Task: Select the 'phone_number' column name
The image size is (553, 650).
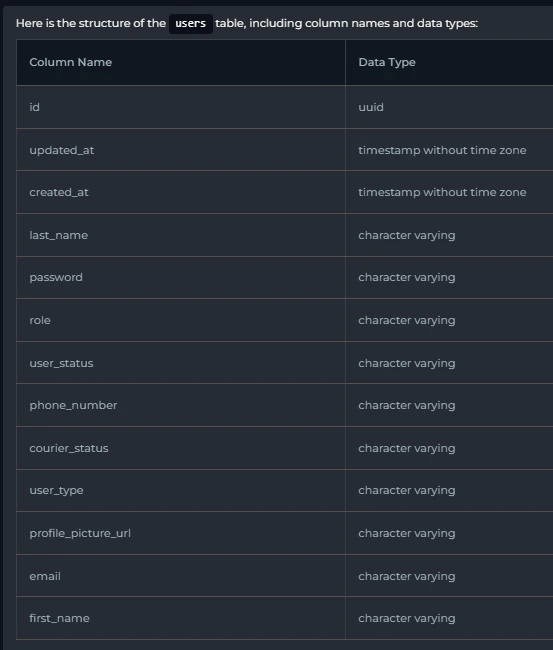Action: (73, 405)
